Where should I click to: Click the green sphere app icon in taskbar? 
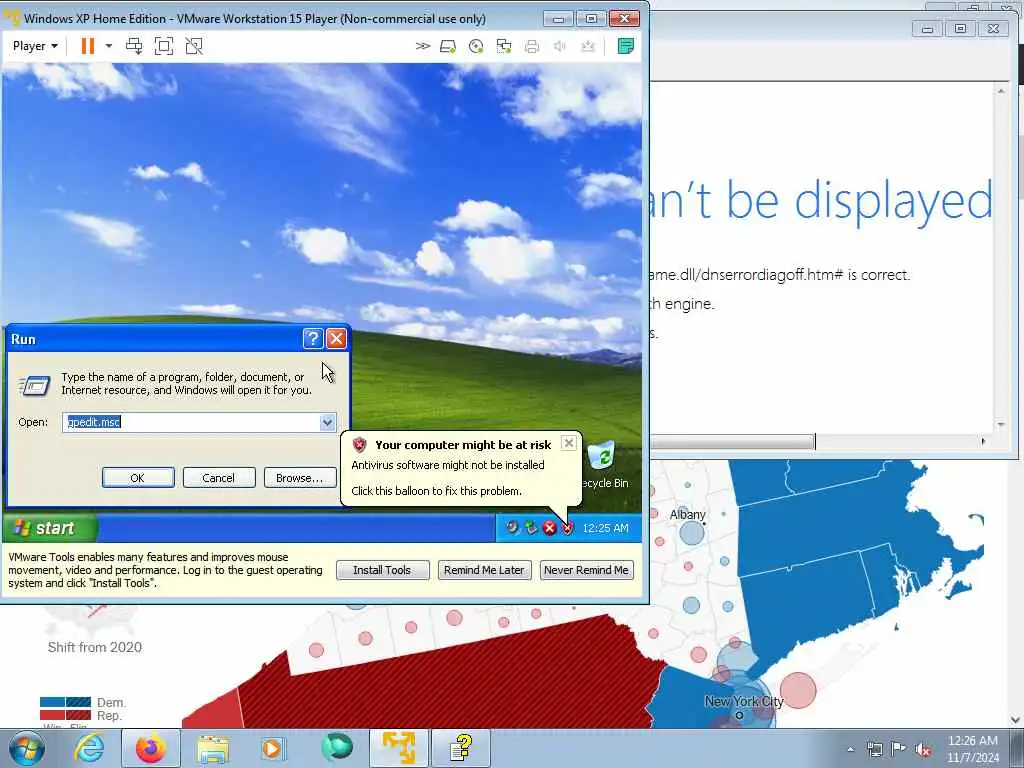click(x=337, y=747)
